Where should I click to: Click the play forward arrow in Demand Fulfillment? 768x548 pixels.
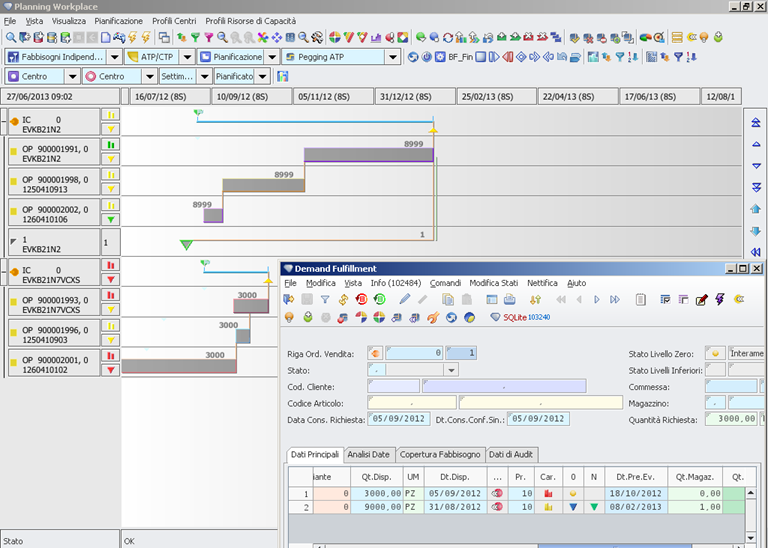coord(598,299)
